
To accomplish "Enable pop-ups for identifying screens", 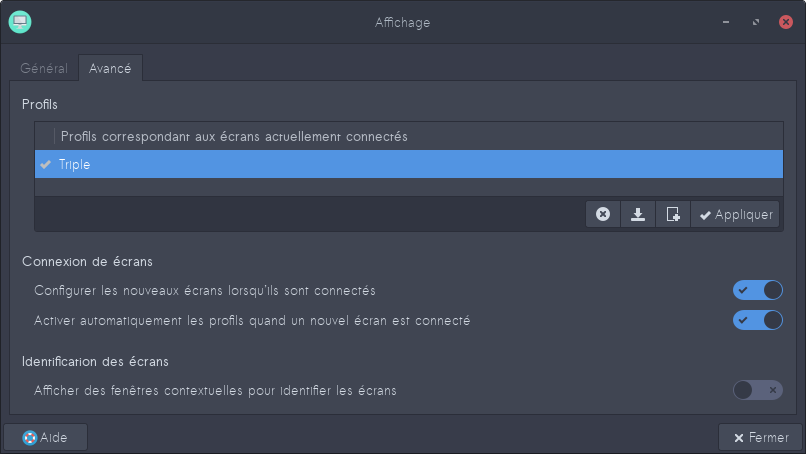I will [757, 390].
